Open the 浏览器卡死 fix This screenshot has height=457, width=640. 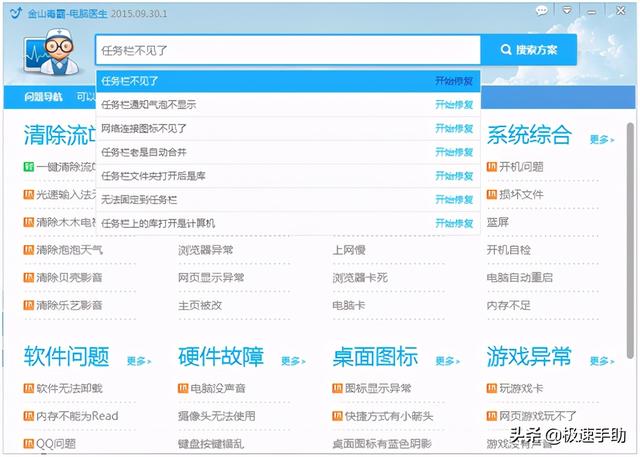(360, 277)
